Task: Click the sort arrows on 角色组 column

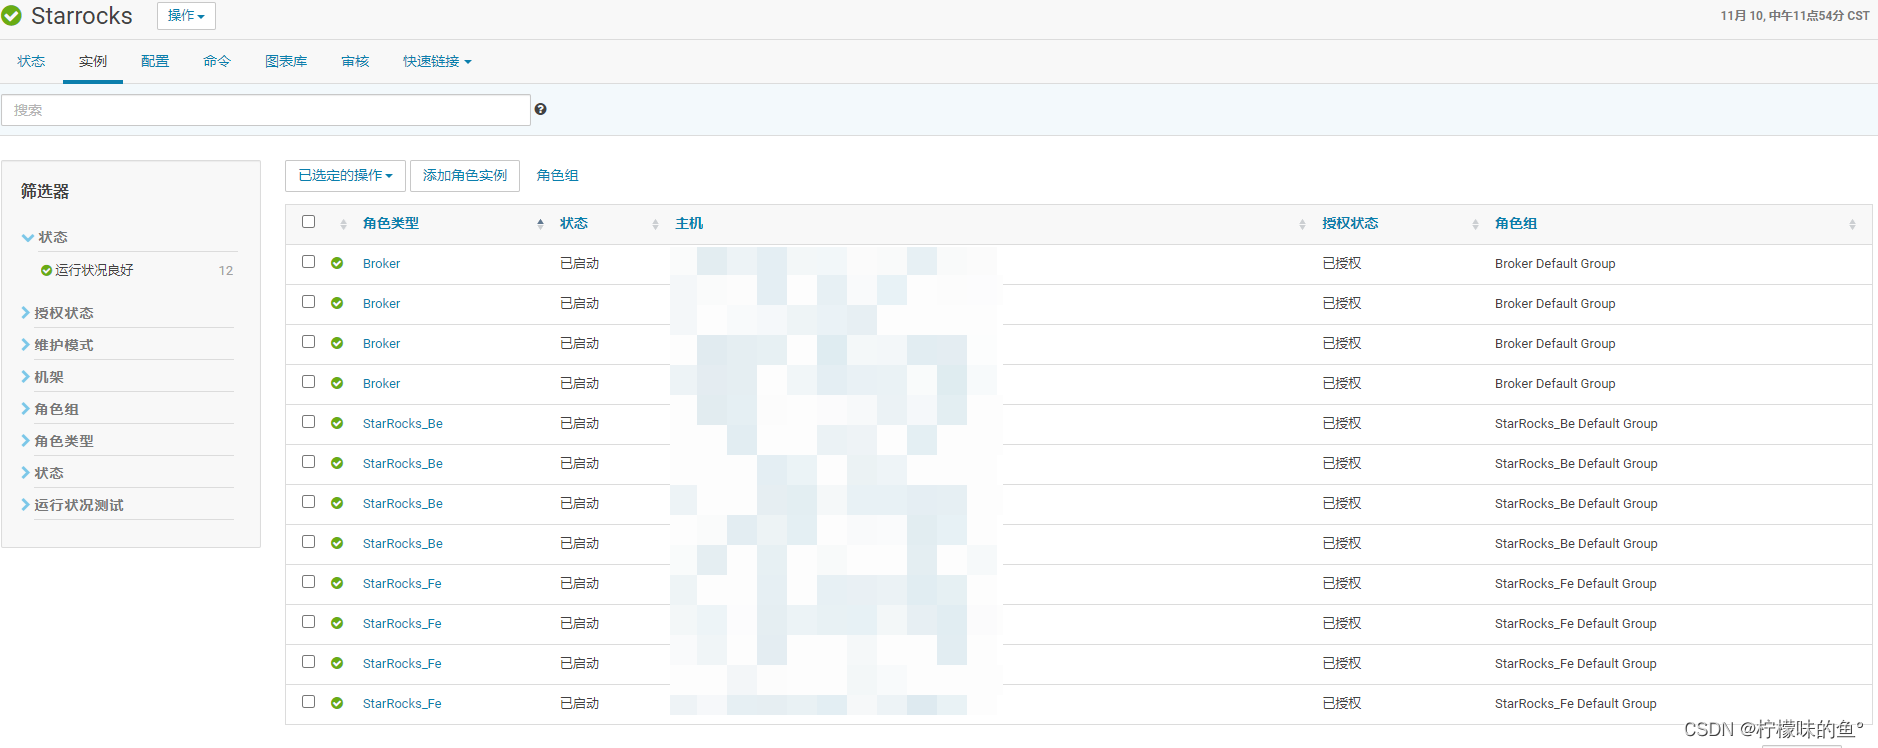Action: point(1852,224)
